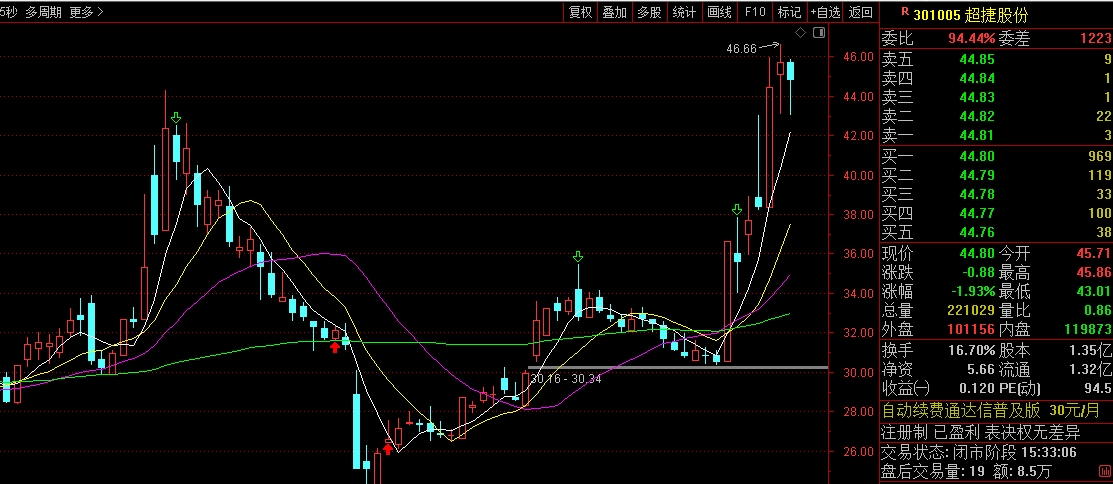
Task: Open the F10 company info
Action: tap(755, 12)
